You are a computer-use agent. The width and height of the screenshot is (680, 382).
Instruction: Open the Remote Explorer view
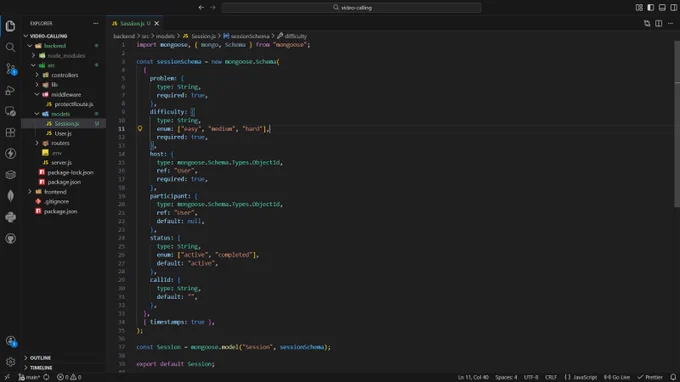(x=10, y=111)
